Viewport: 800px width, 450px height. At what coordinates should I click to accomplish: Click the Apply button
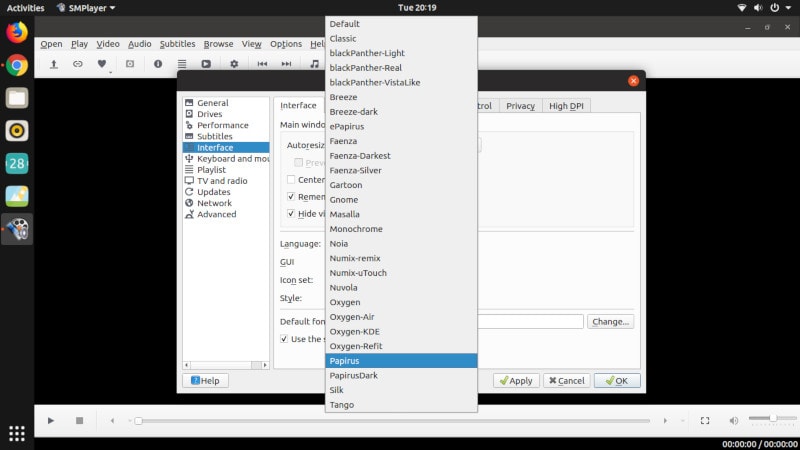pyautogui.click(x=515, y=380)
